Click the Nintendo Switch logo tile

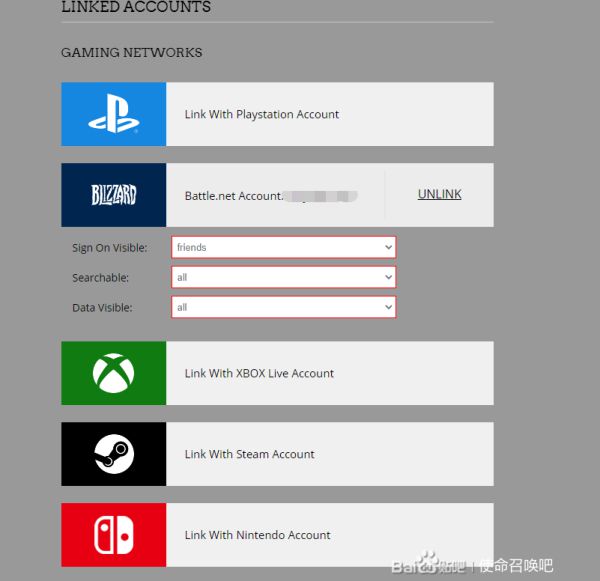(113, 535)
